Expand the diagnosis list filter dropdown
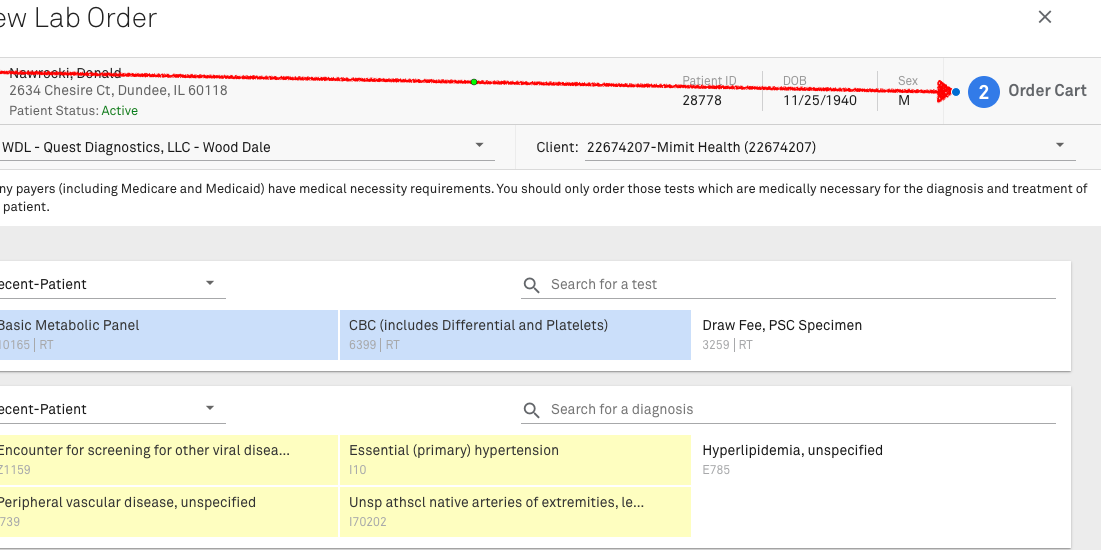The image size is (1101, 550). (210, 409)
